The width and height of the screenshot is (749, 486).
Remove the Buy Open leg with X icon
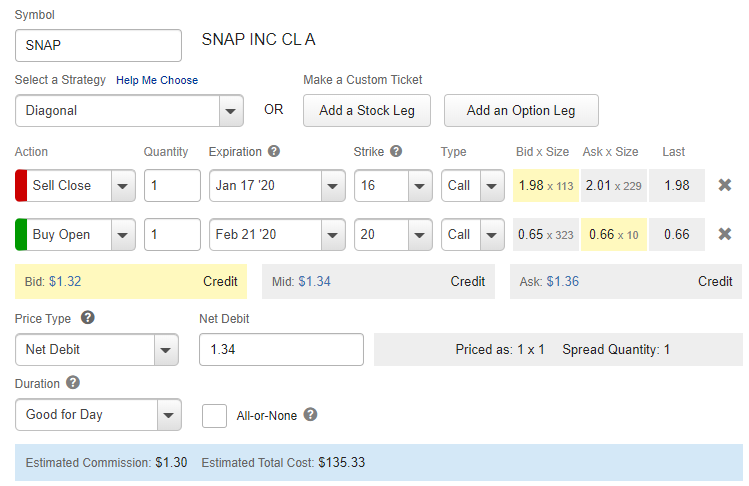[725, 234]
